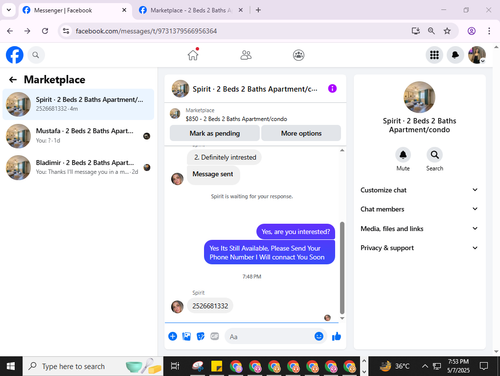
Task: Open a new browser tab
Action: 258,10
